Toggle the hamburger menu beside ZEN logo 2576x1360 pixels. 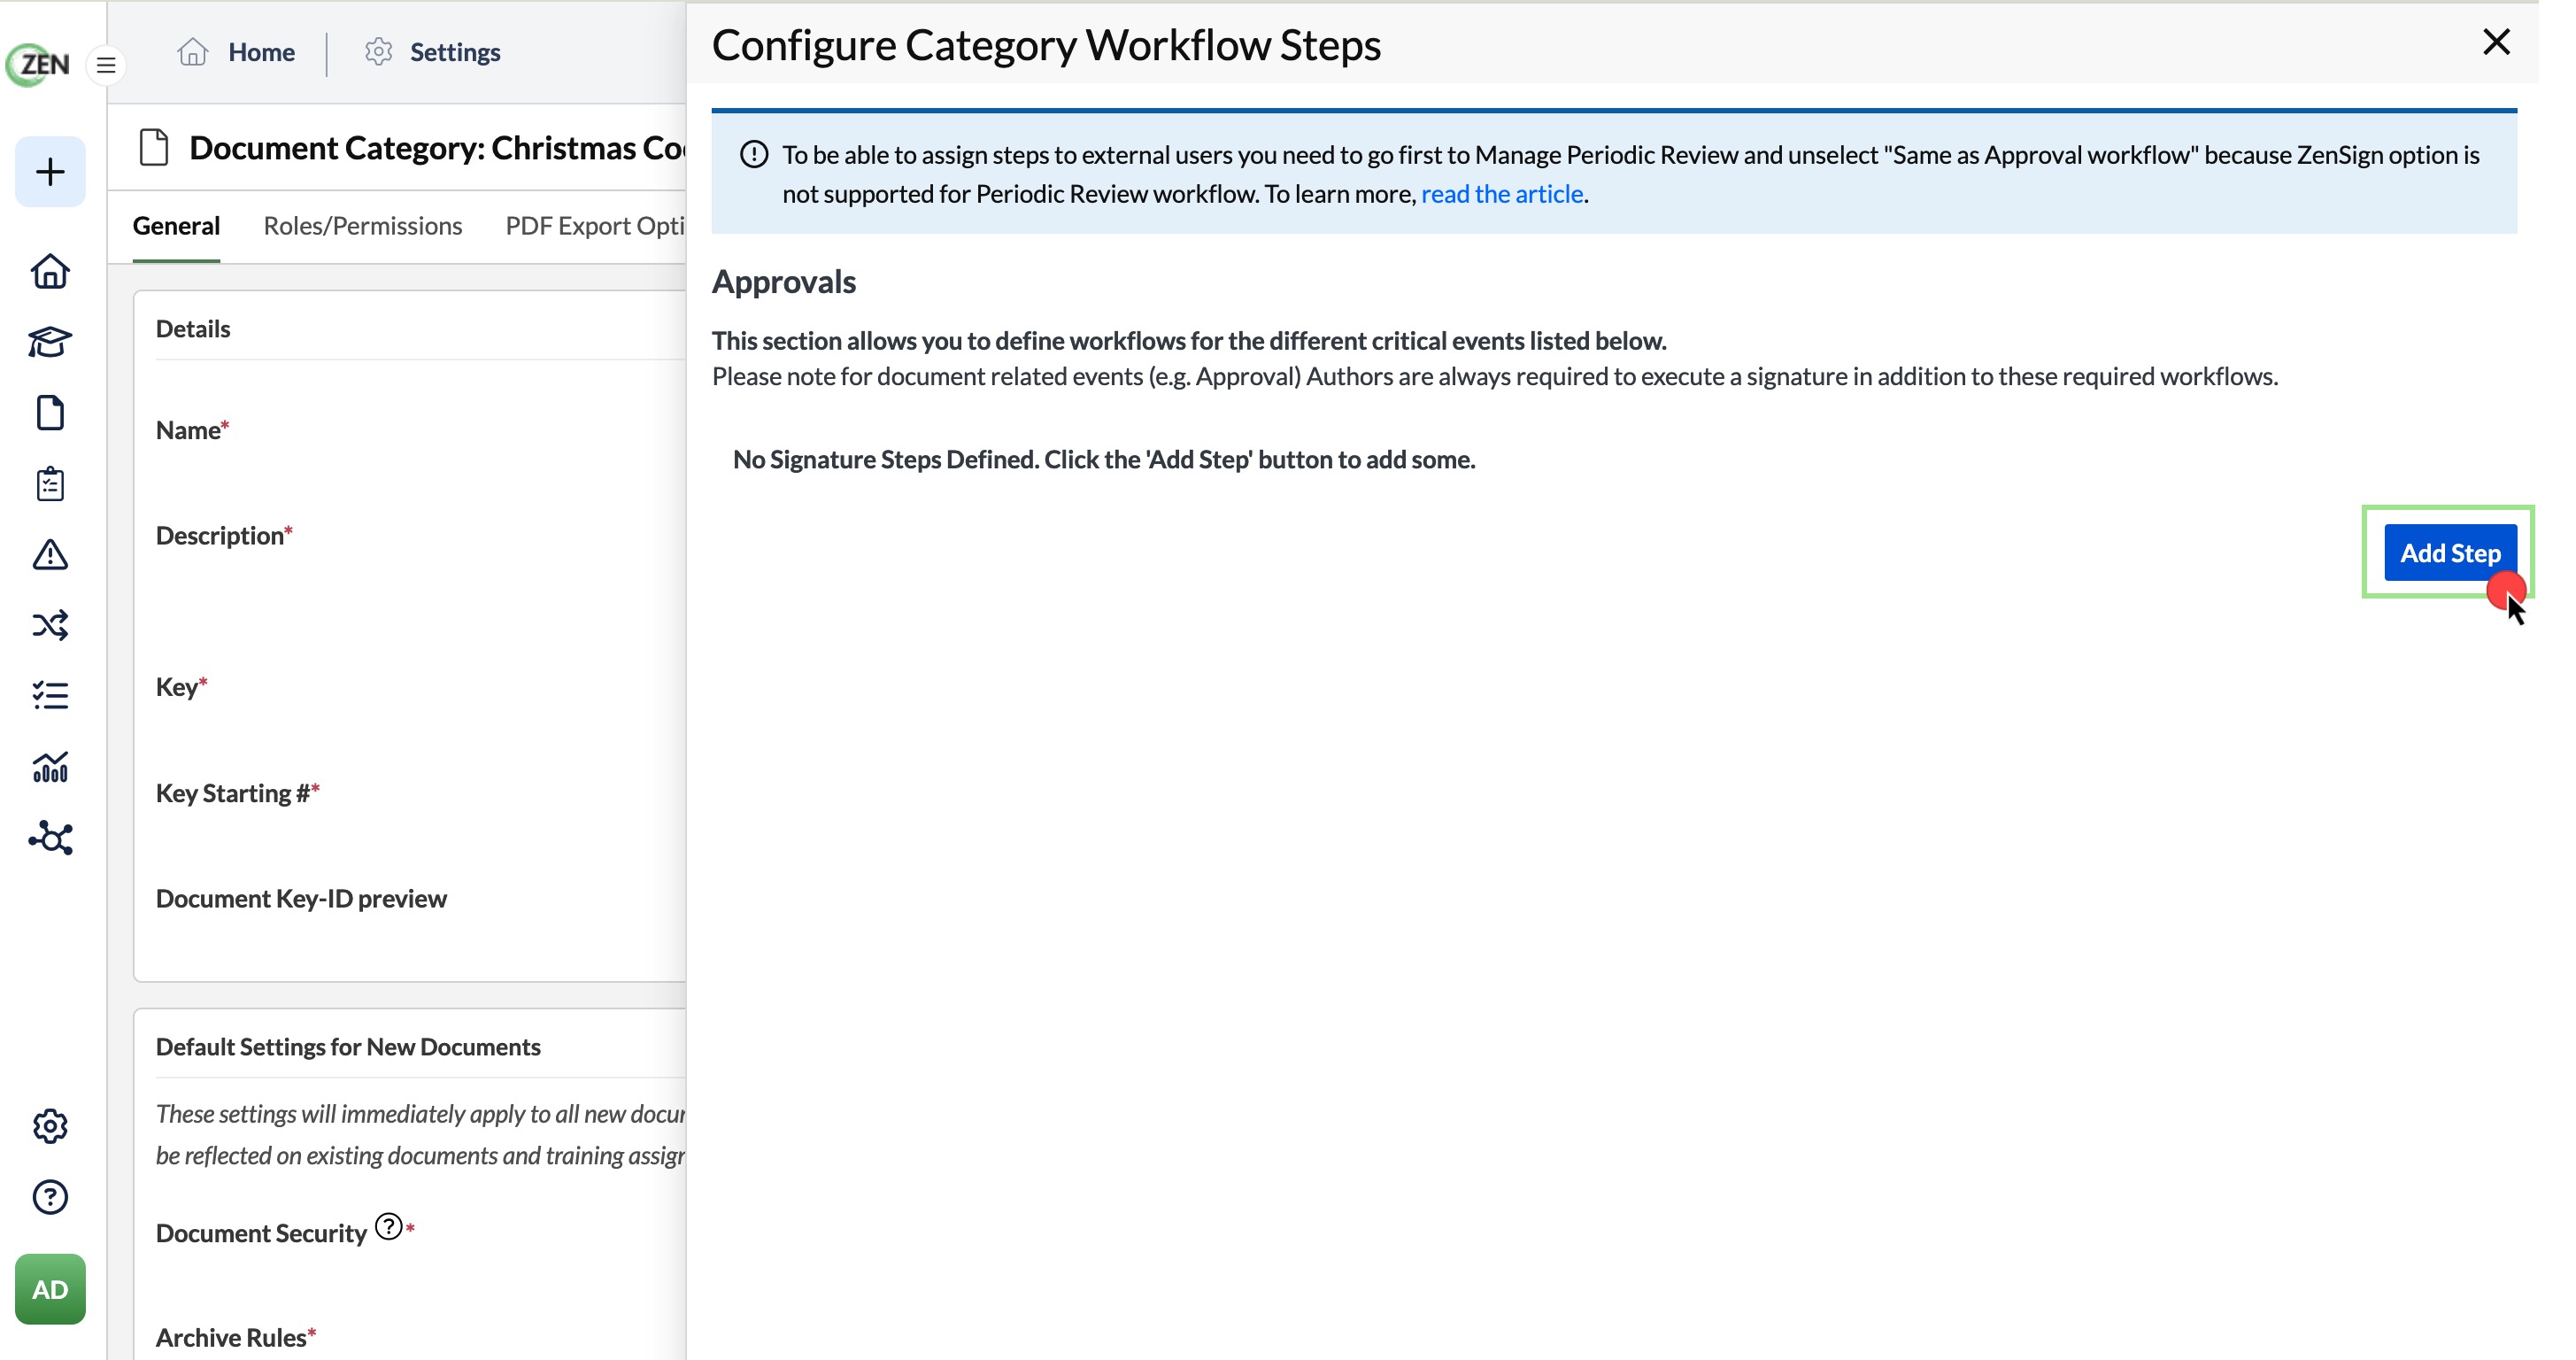pos(106,66)
